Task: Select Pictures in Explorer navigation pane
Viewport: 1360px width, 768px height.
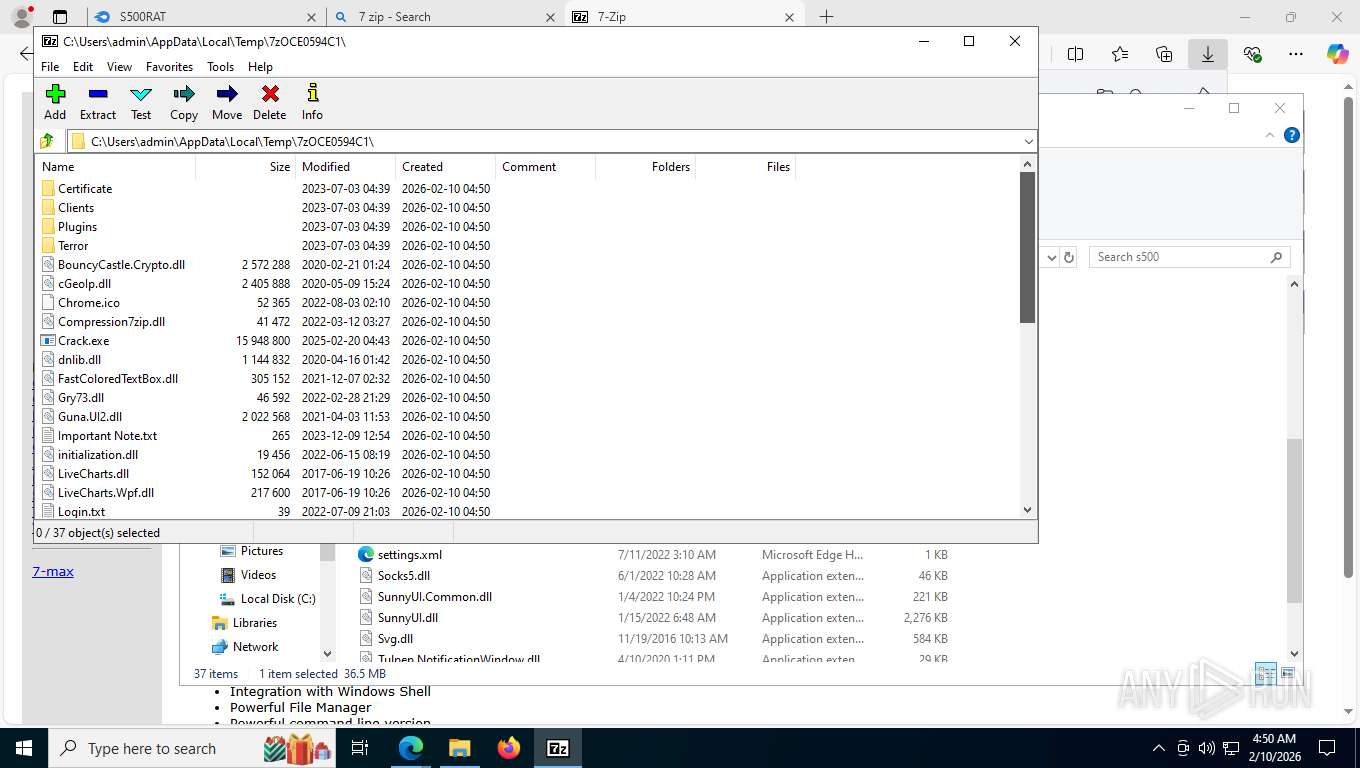Action: [x=261, y=551]
